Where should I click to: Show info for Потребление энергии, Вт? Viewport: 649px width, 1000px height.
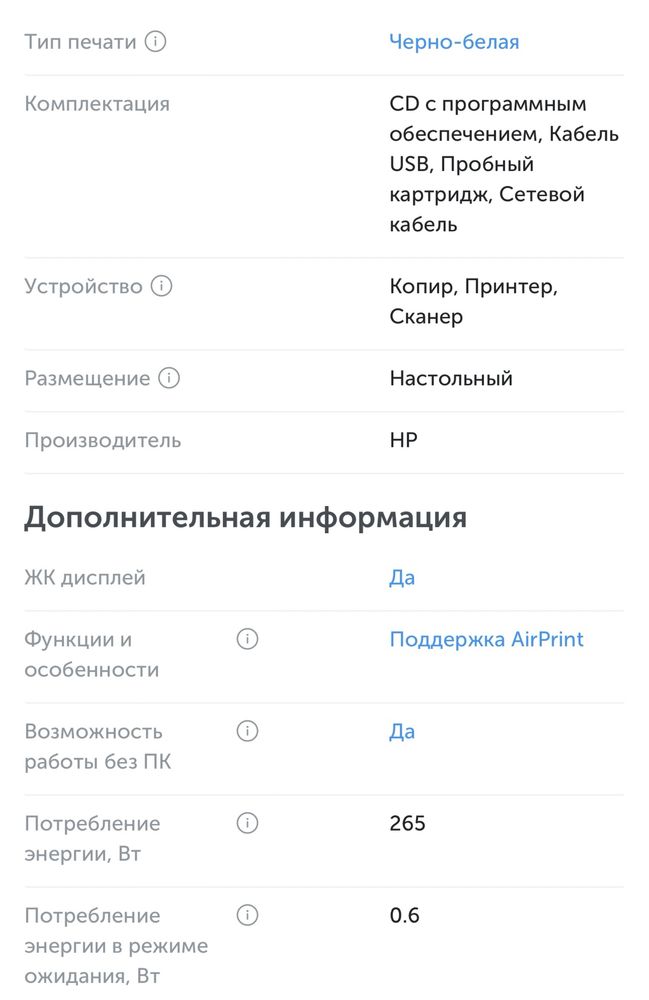click(247, 823)
